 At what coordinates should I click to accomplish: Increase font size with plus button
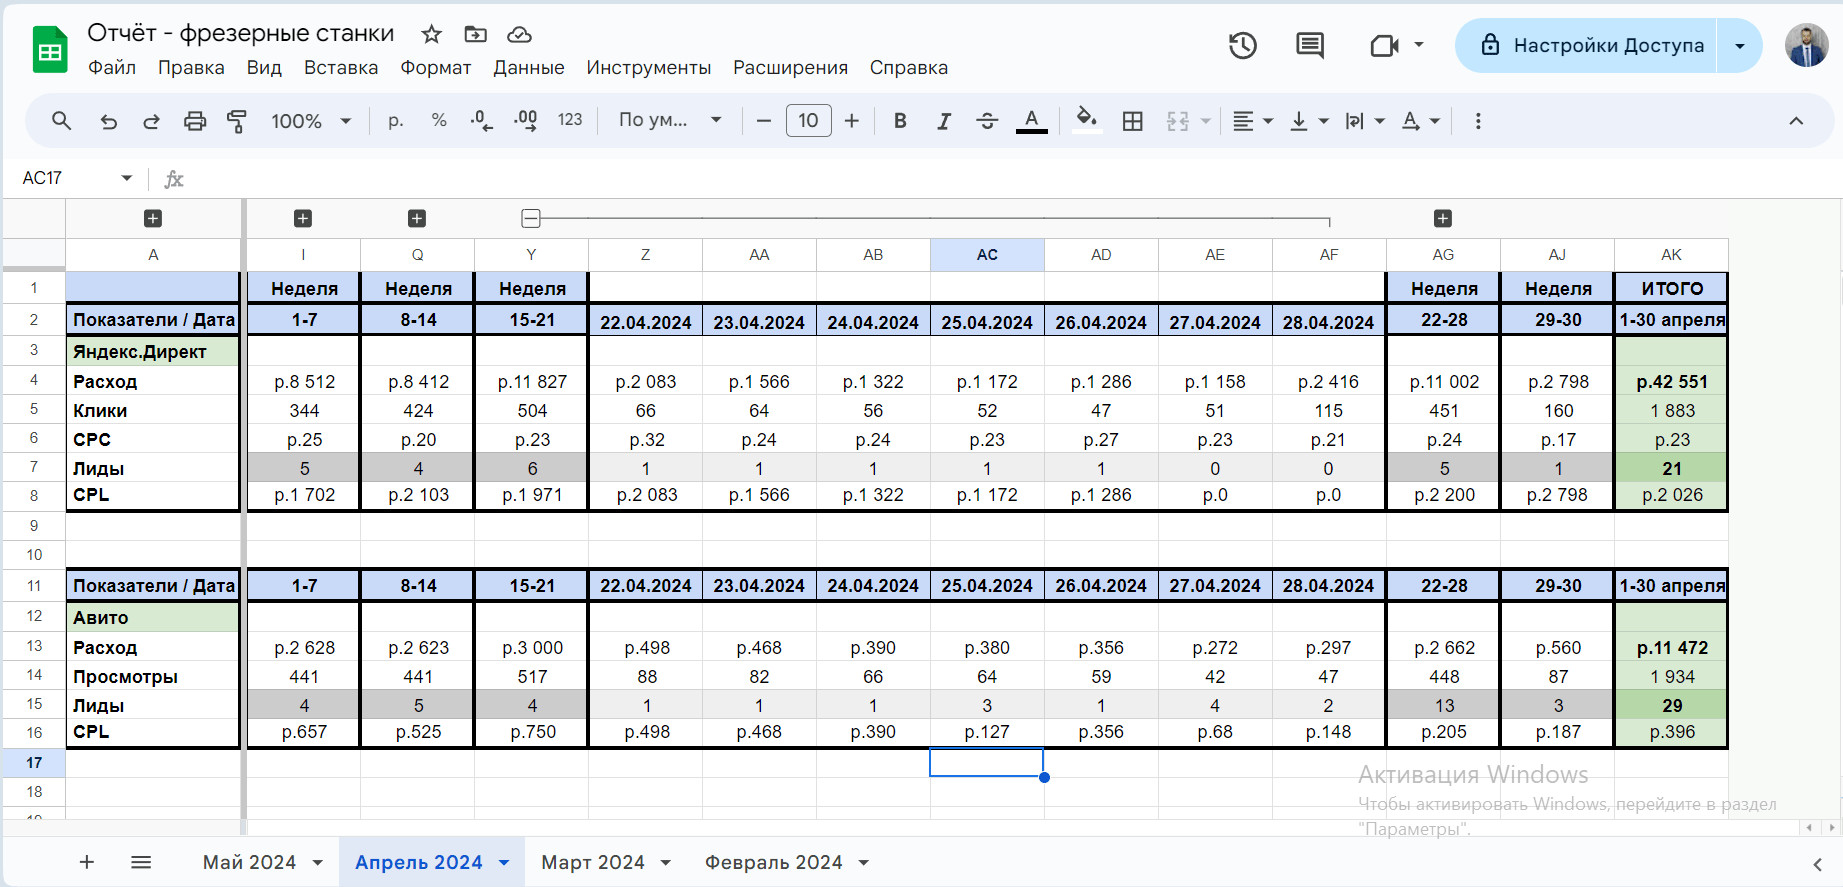pyautogui.click(x=851, y=121)
